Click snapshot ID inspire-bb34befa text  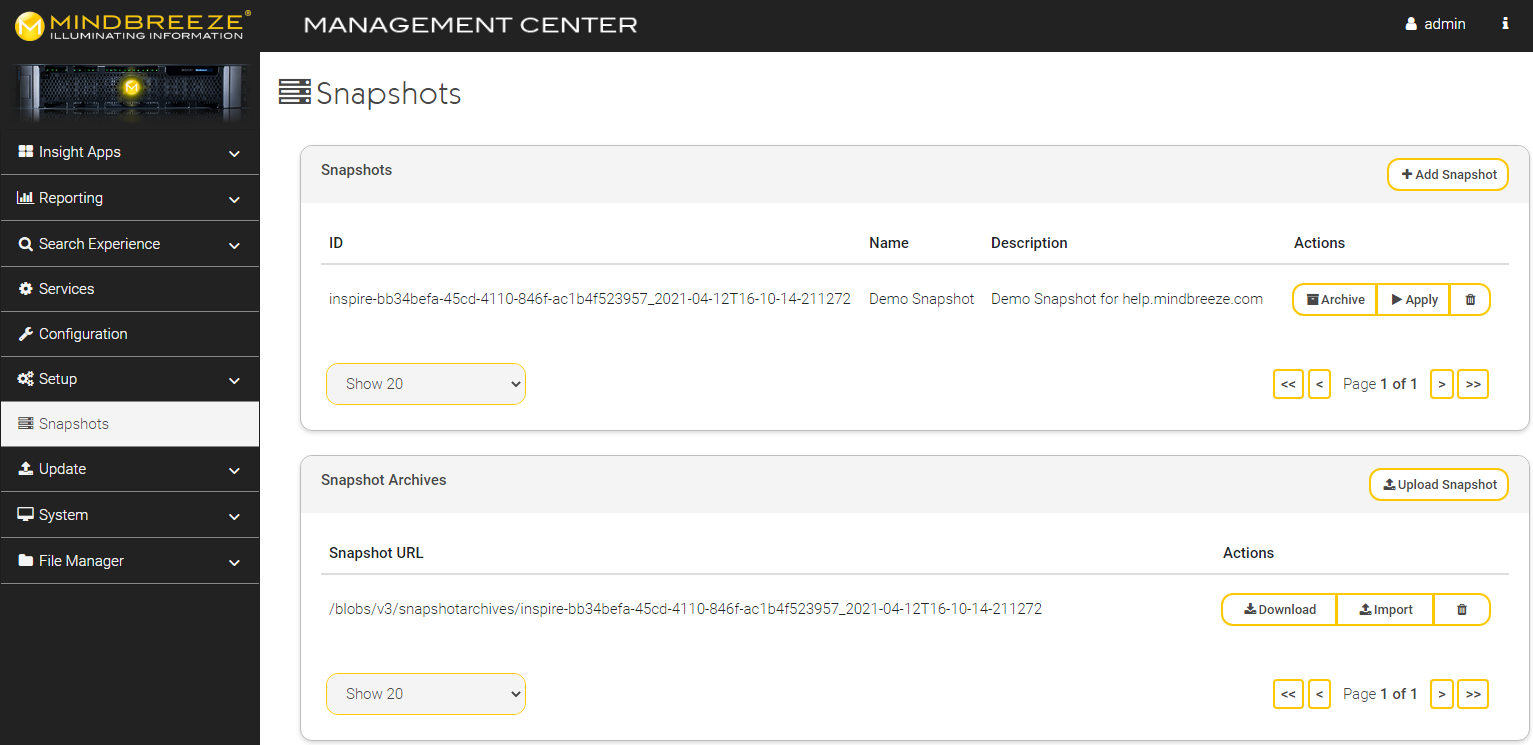590,299
